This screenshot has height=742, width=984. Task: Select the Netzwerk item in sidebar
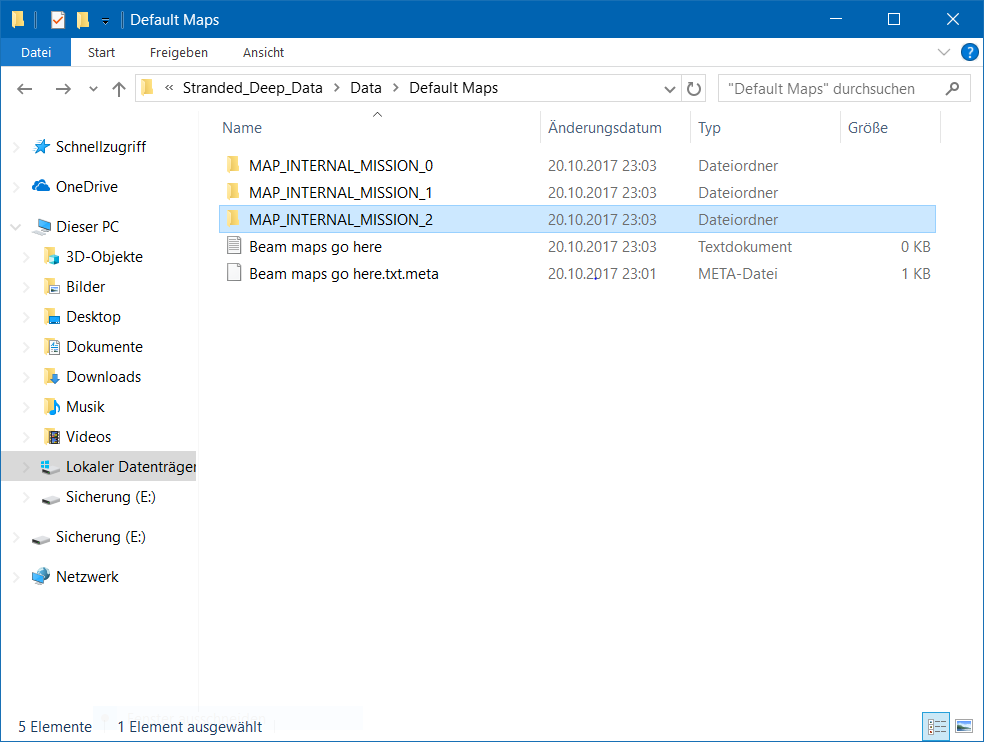tap(87, 577)
